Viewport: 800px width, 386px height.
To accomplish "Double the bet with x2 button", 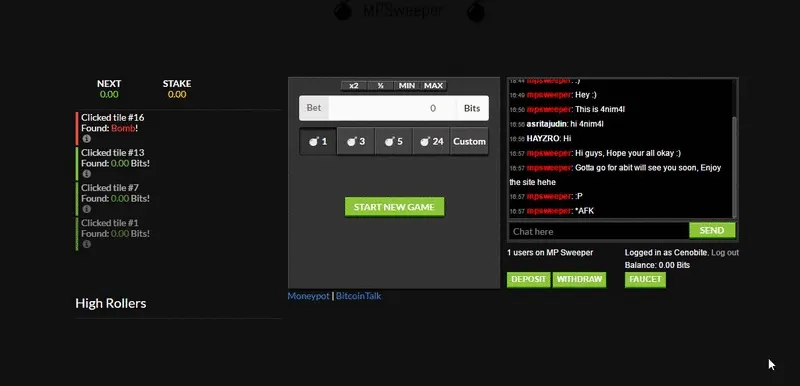I will [354, 86].
